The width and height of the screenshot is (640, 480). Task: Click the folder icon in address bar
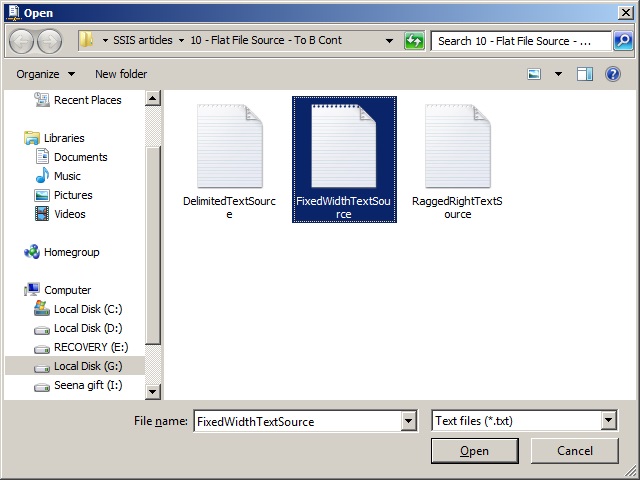click(x=87, y=40)
